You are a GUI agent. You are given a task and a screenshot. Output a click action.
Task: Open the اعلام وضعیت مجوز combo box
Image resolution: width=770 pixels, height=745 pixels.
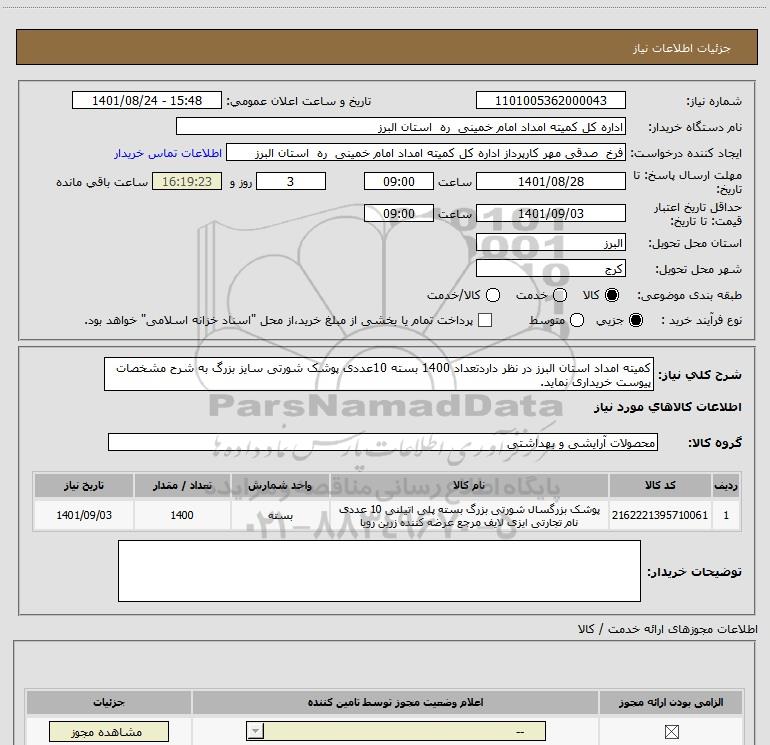tap(396, 731)
